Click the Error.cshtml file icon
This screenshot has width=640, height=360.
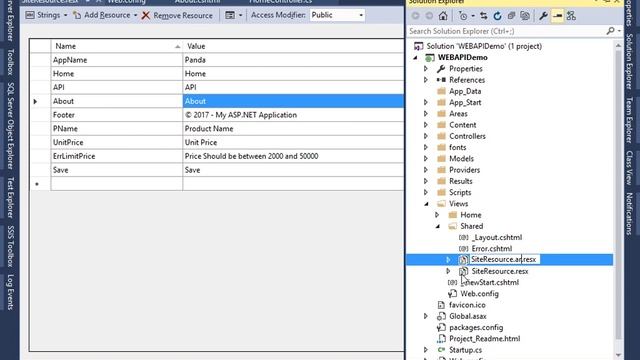point(463,249)
